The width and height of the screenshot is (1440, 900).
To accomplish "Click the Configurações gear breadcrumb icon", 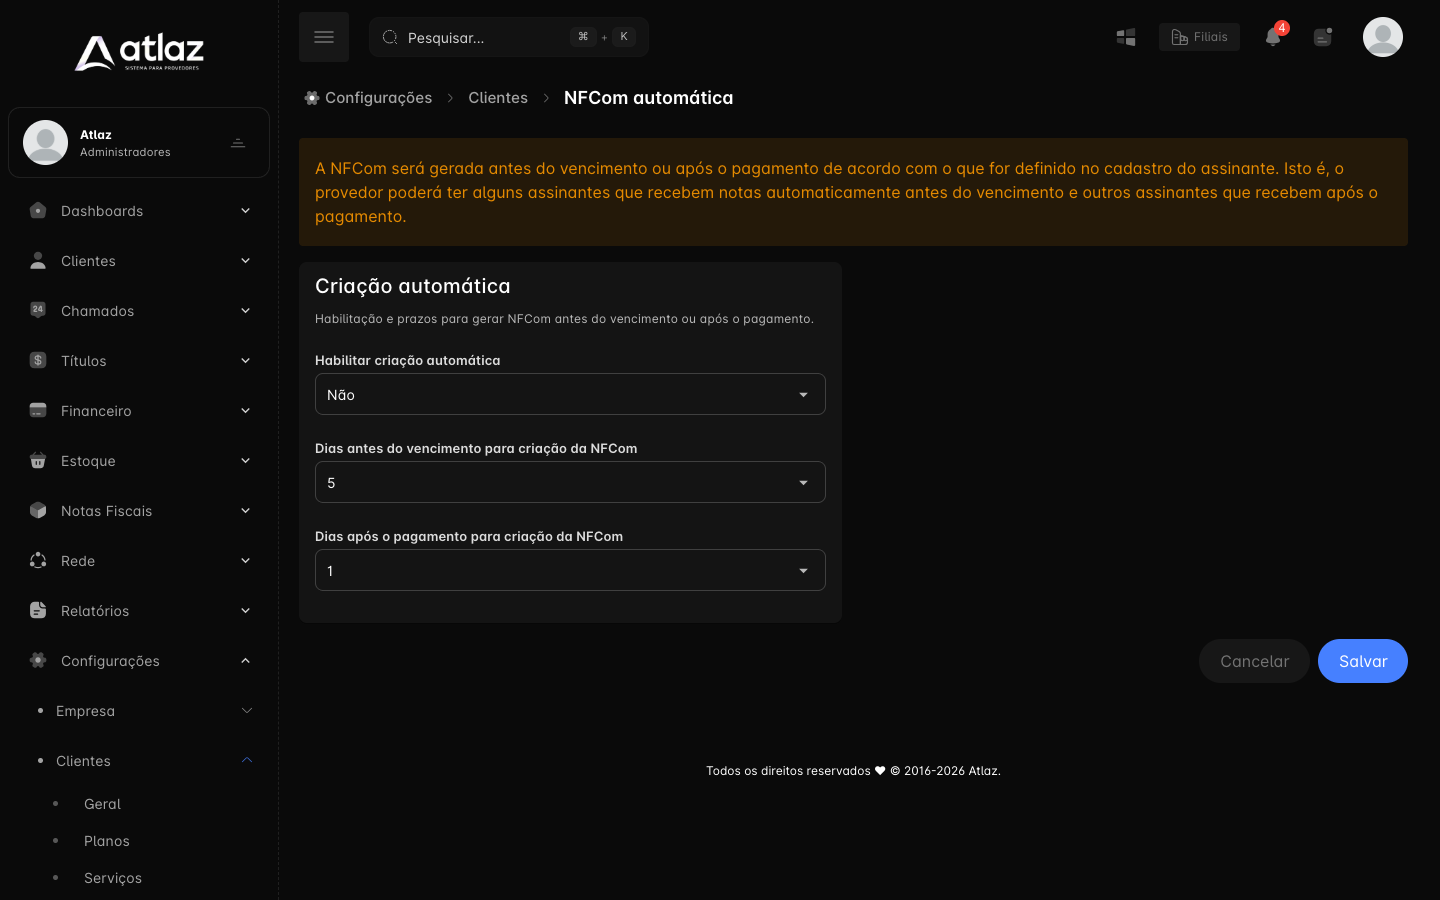I will pos(312,98).
